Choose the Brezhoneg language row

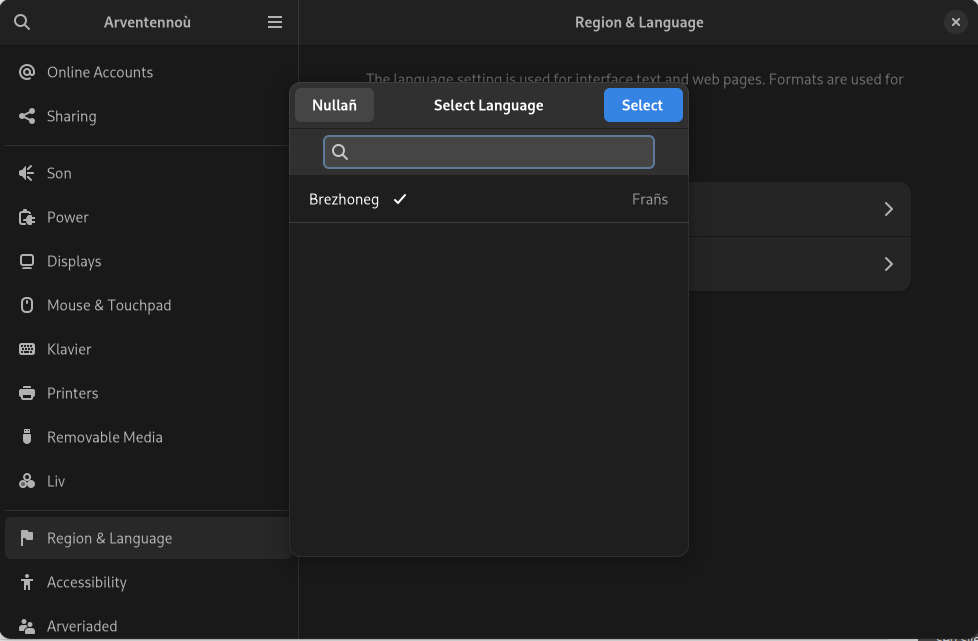(489, 200)
